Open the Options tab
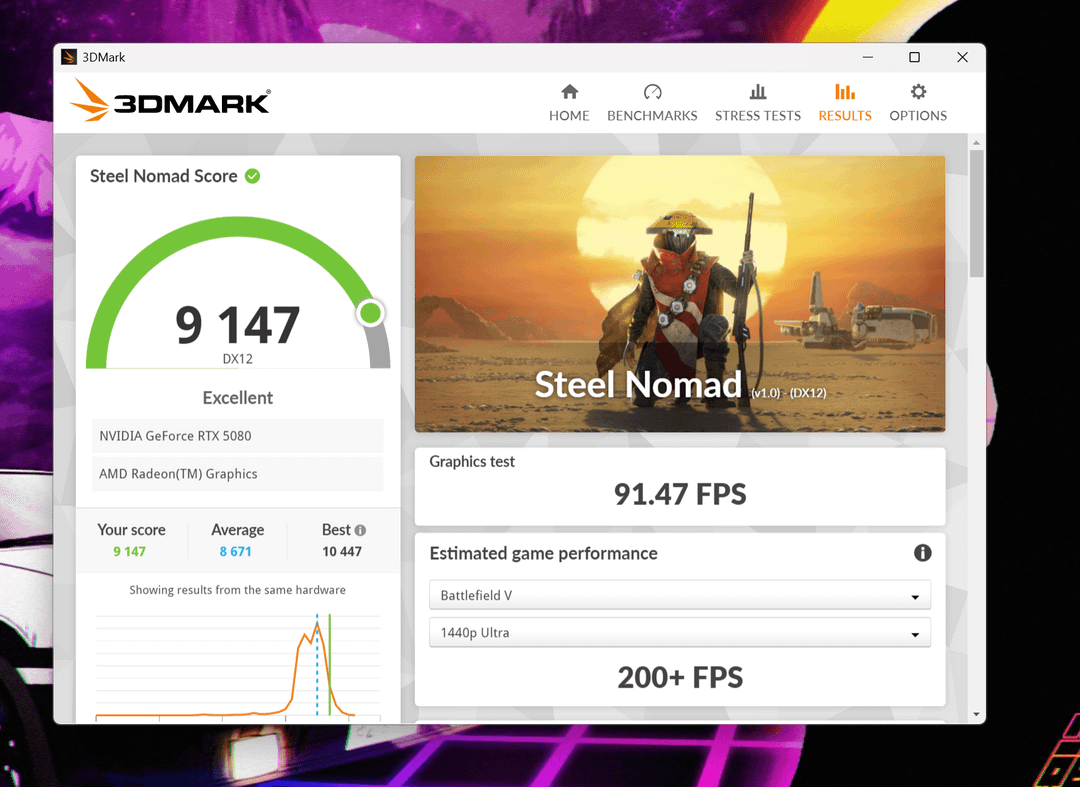 pos(917,103)
